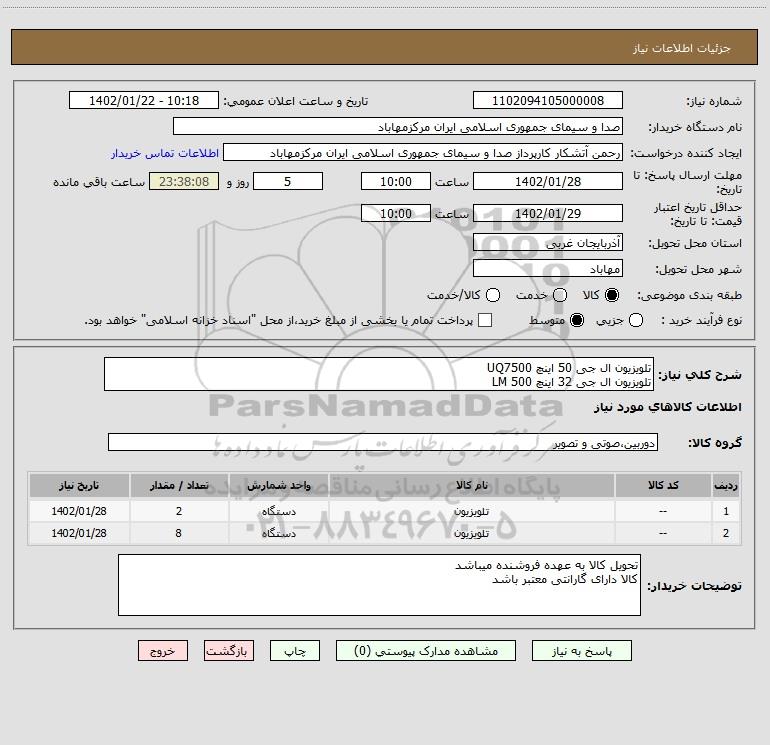Click the تاریخ نیاز column header

79,485
